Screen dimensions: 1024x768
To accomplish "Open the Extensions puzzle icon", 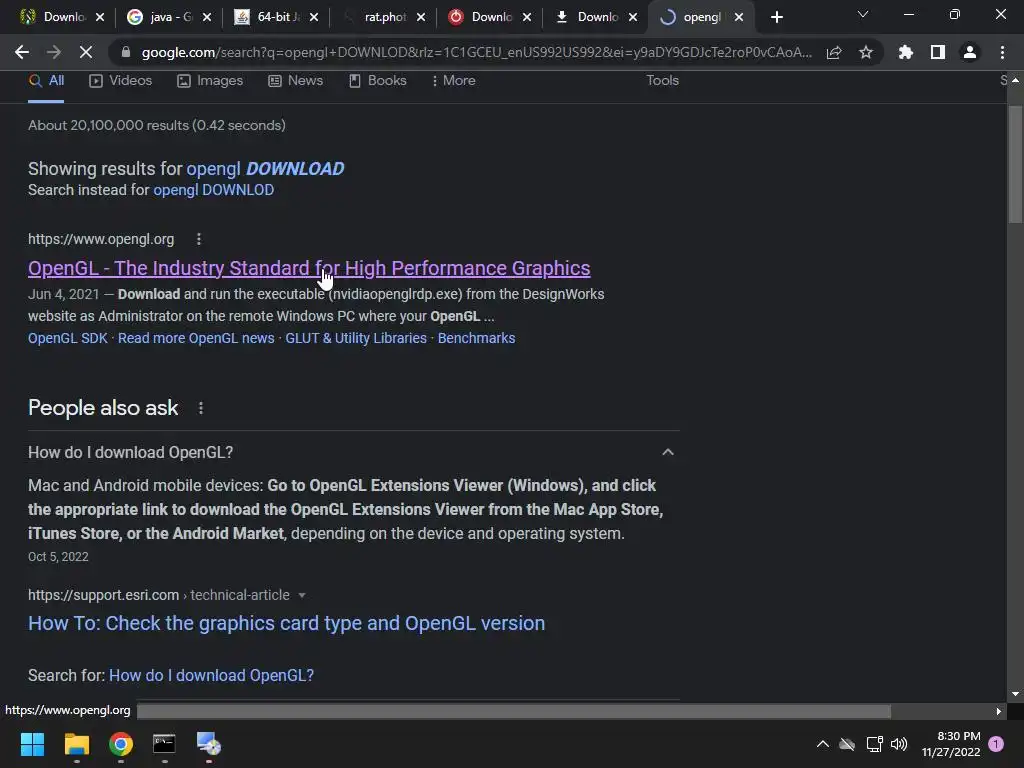I will pyautogui.click(x=906, y=52).
